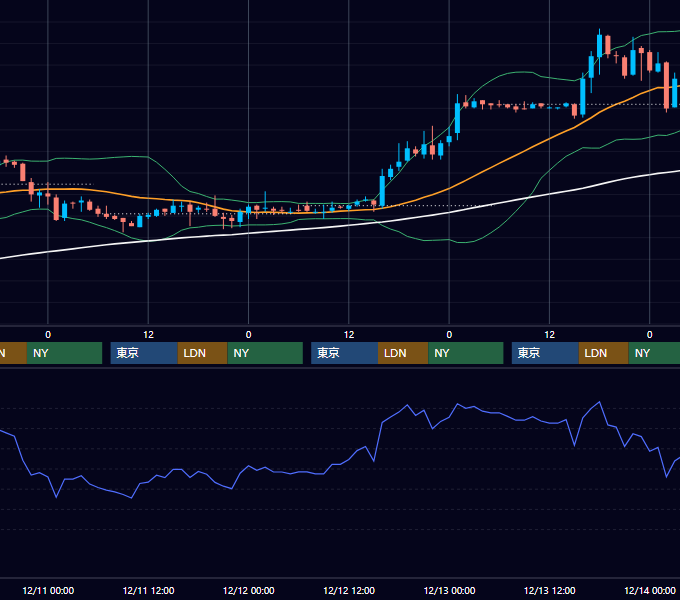Image resolution: width=680 pixels, height=600 pixels.
Task: Click the 12/13 00:00 time axis label
Action: 449,590
